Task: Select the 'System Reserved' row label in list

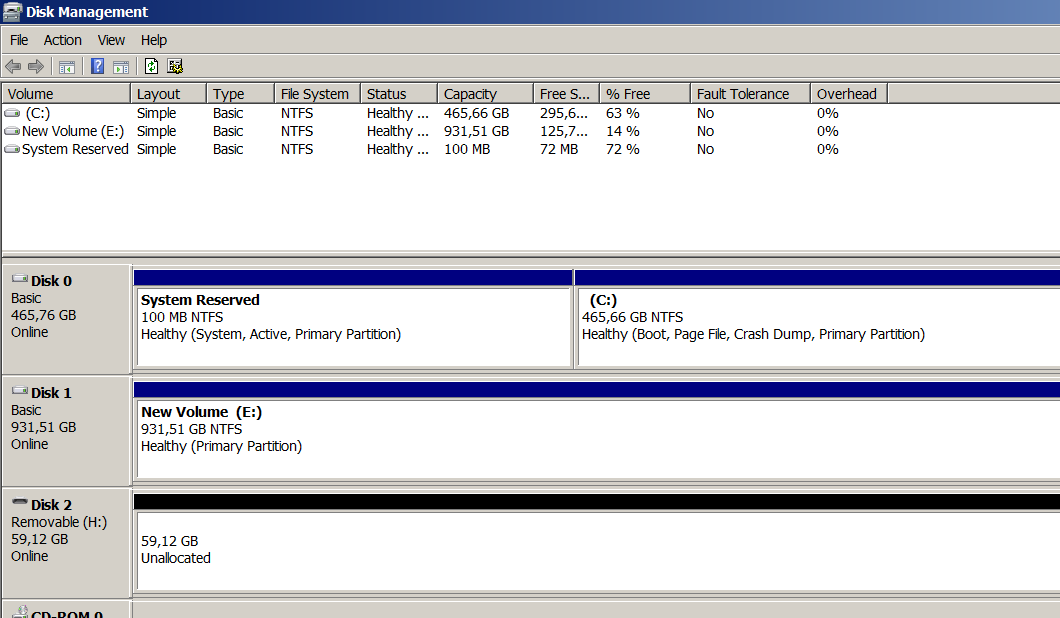Action: point(75,149)
